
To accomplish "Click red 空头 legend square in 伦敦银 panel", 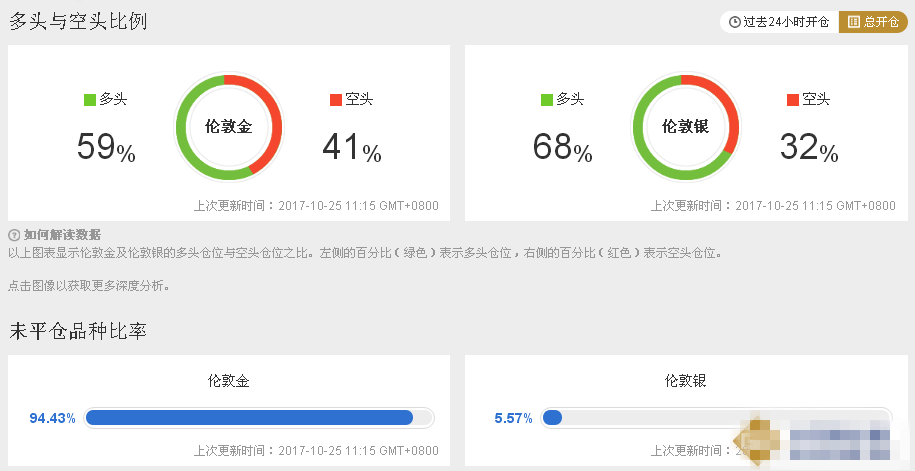I will [x=792, y=99].
